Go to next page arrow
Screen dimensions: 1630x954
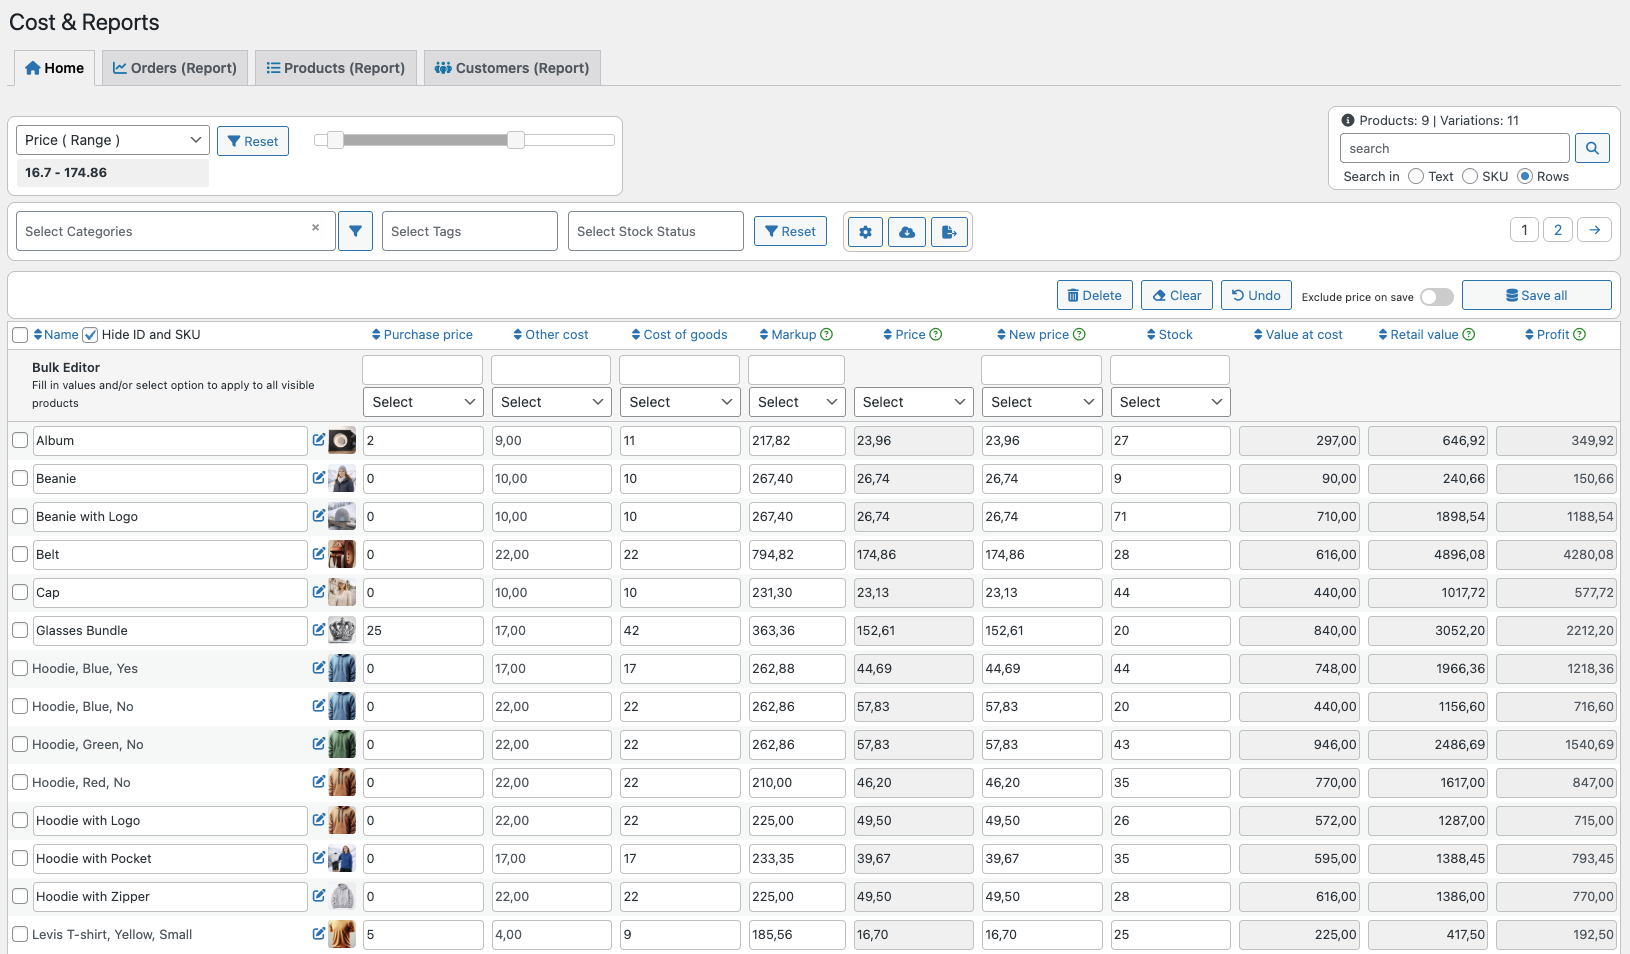point(1595,230)
